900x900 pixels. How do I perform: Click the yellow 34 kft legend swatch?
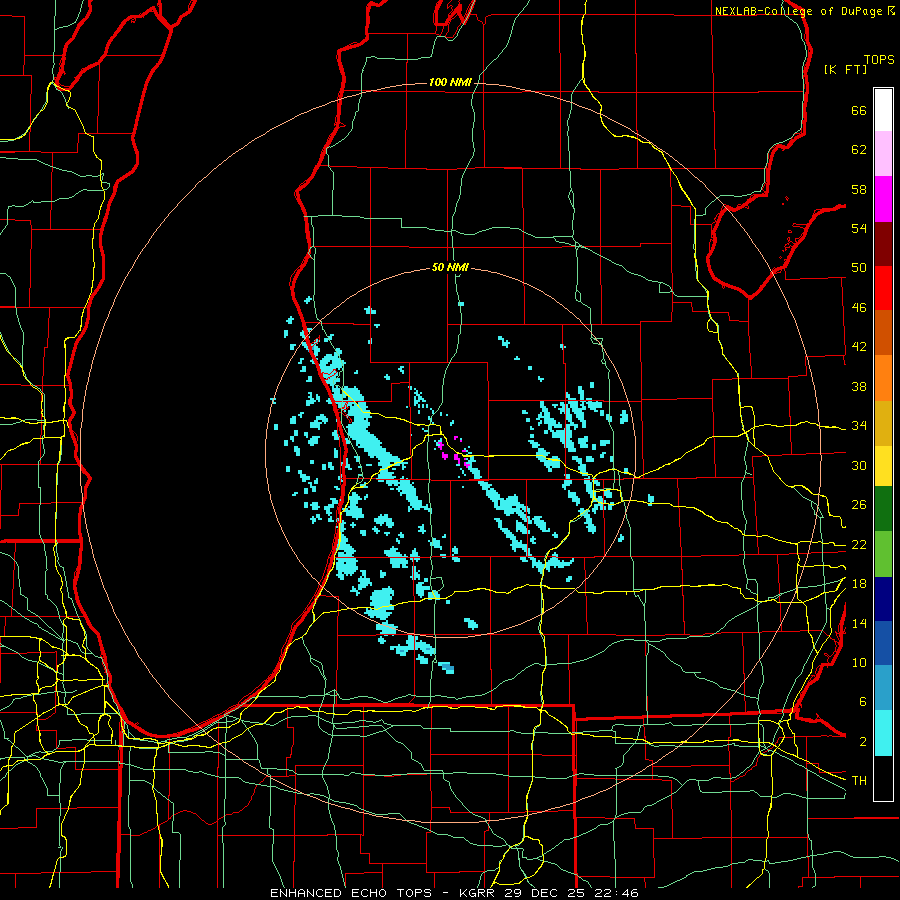pos(883,465)
